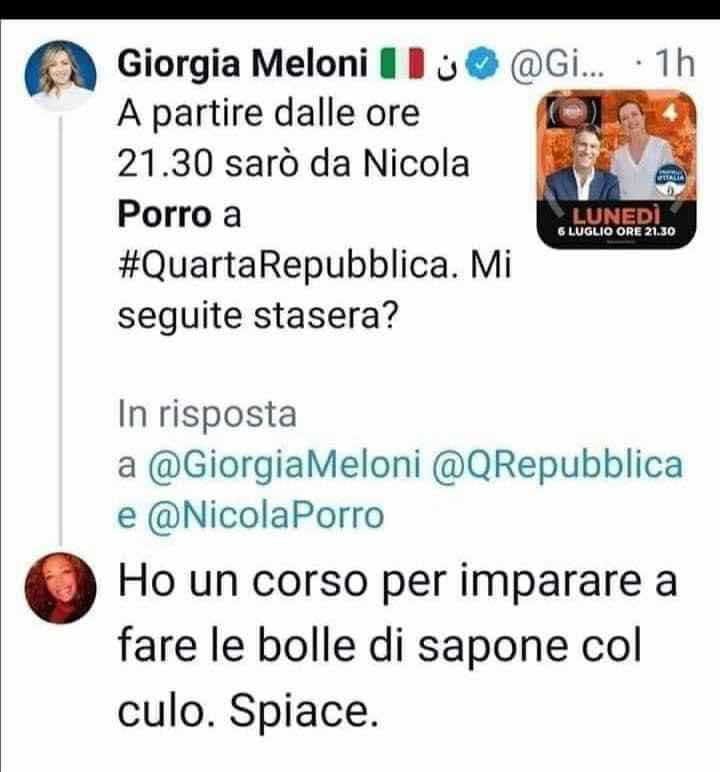Click the Italian flag emoji
The width and height of the screenshot is (720, 772).
point(402,64)
